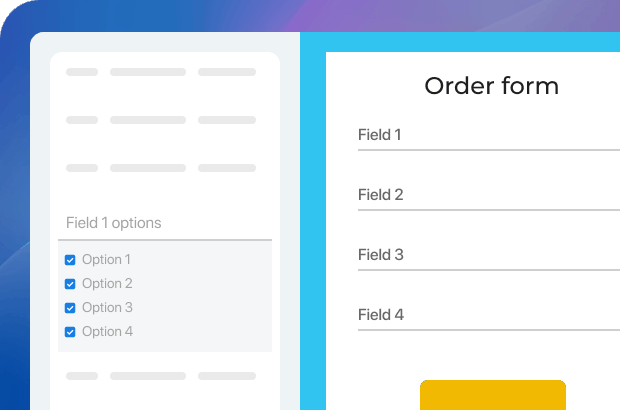The image size is (620, 410).
Task: Uncheck the Option 1 checkbox
Action: (x=70, y=260)
